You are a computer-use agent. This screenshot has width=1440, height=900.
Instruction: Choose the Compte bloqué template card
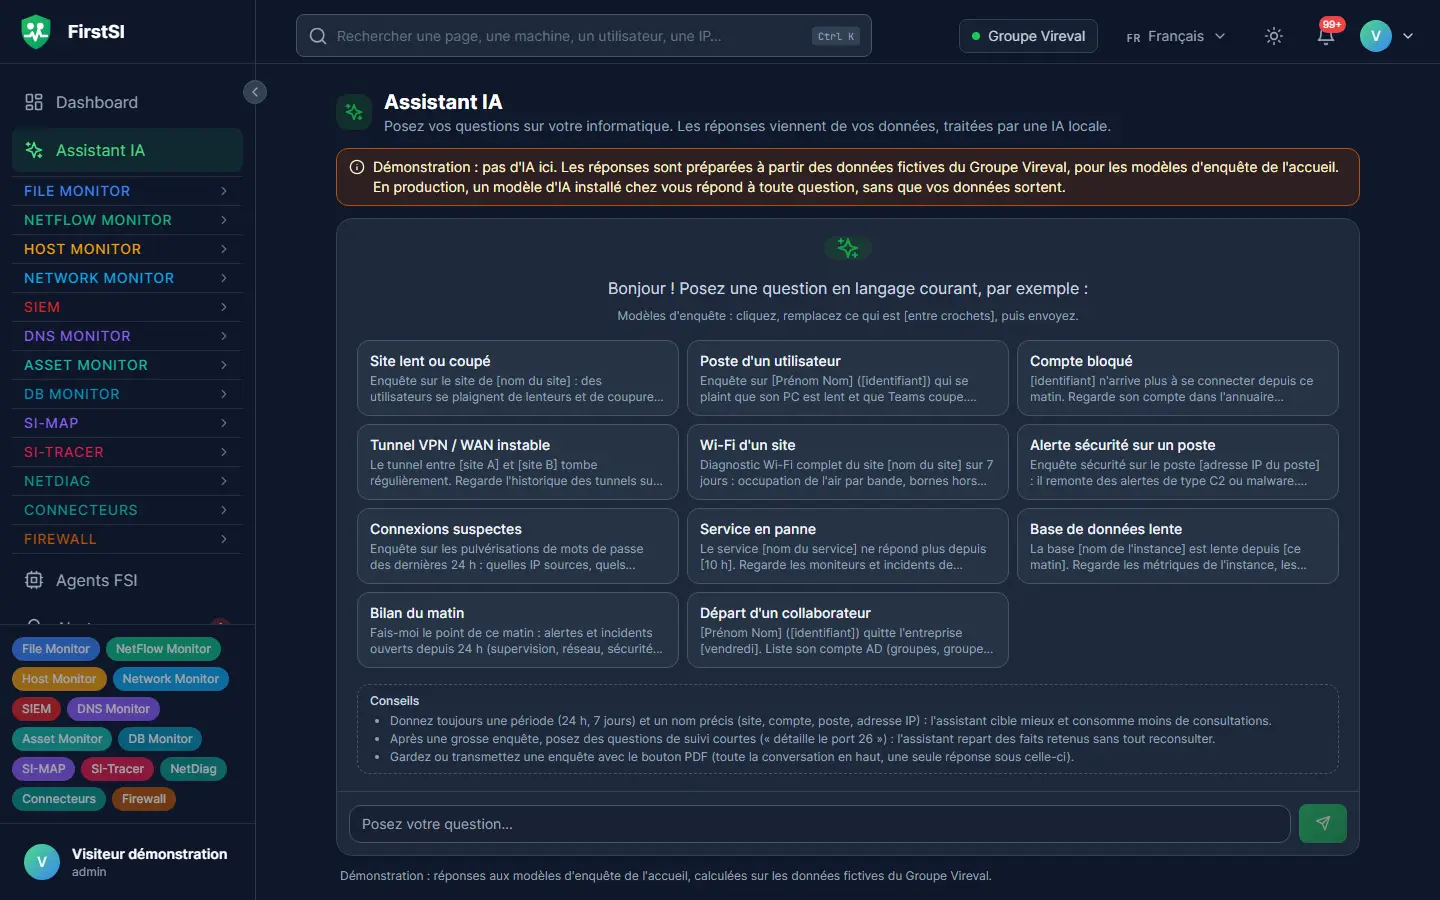(x=1178, y=378)
